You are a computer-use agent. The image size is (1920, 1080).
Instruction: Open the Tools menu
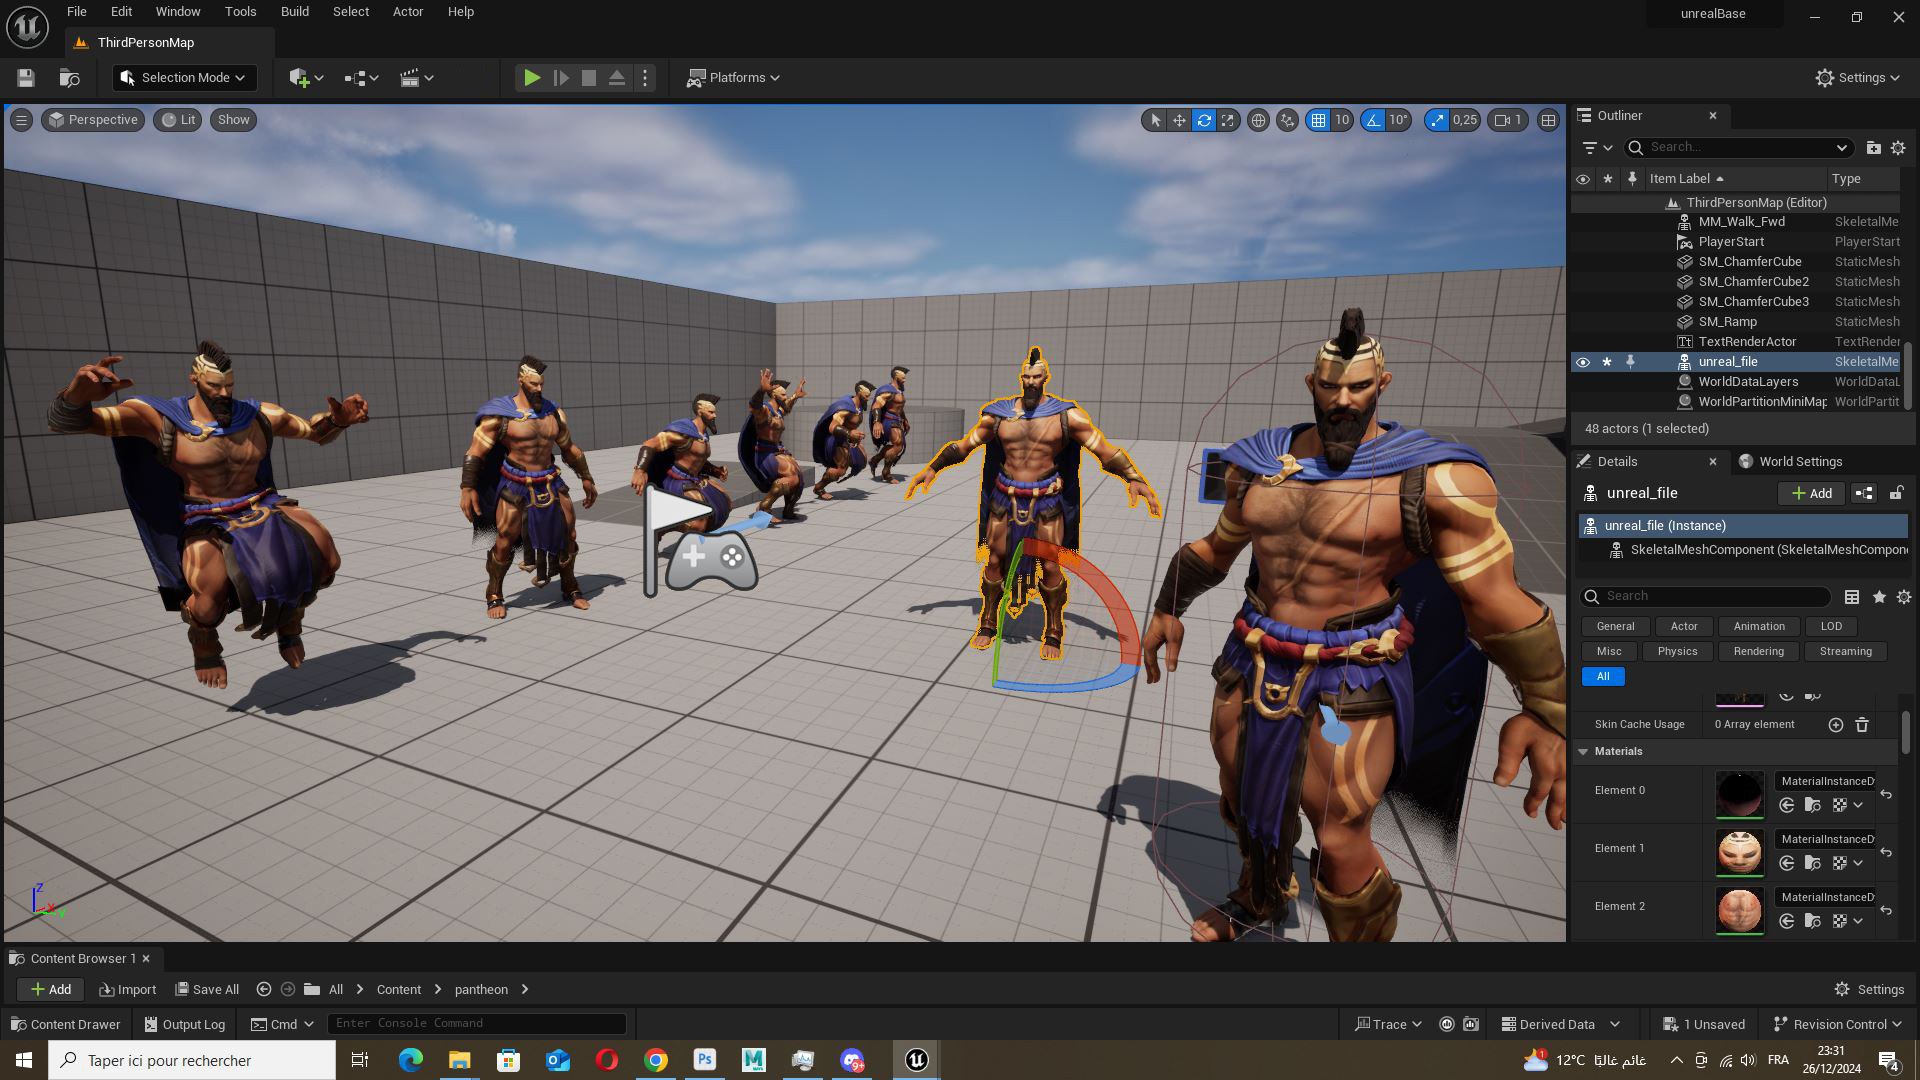point(240,12)
